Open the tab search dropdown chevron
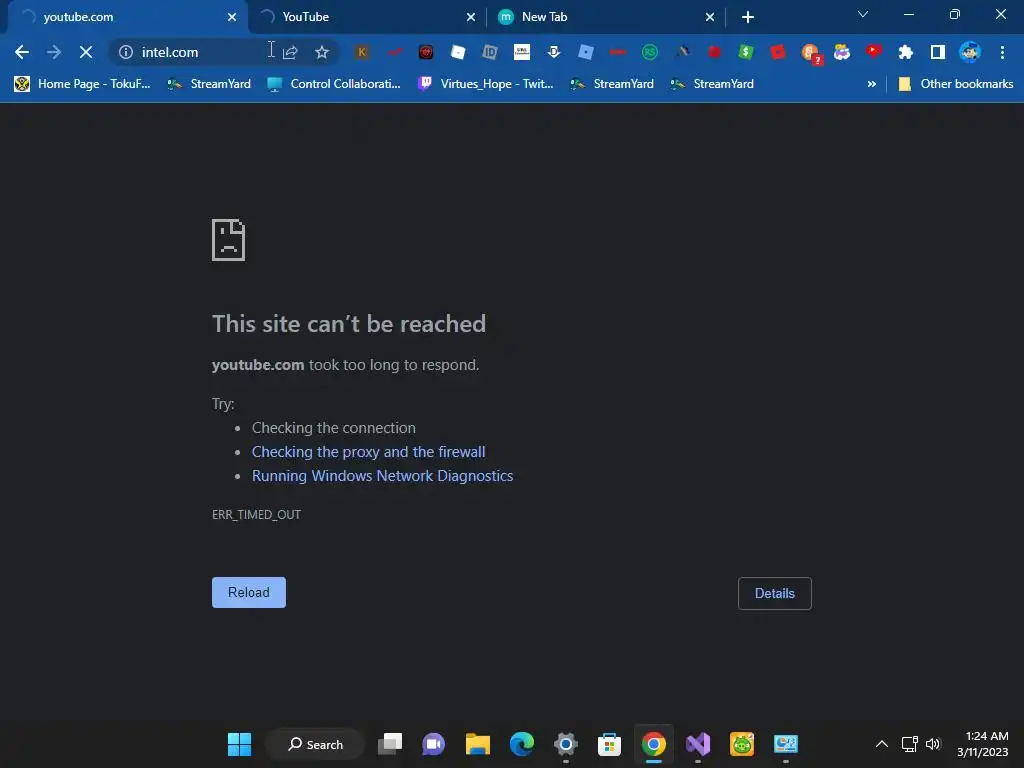This screenshot has height=768, width=1024. coord(863,14)
